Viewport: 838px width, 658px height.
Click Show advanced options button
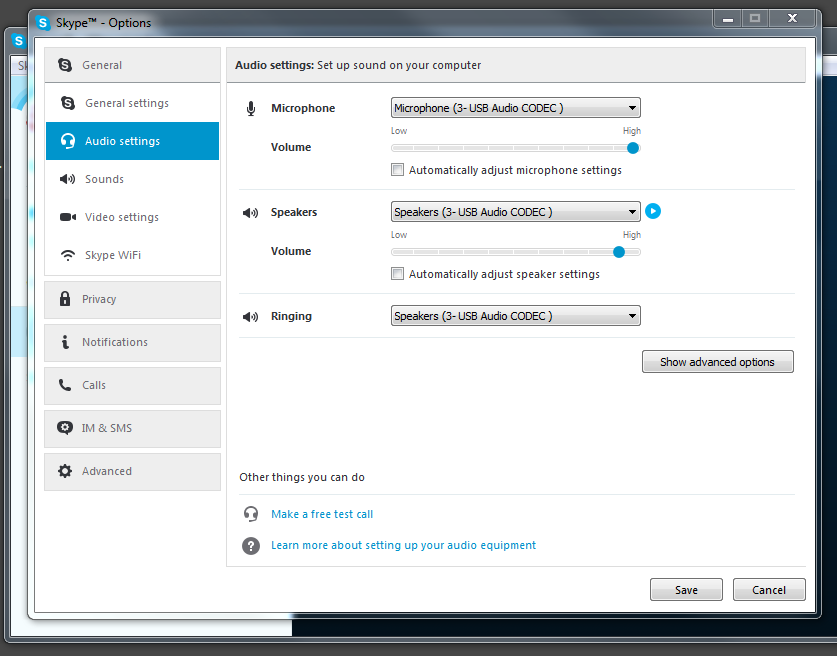(717, 362)
